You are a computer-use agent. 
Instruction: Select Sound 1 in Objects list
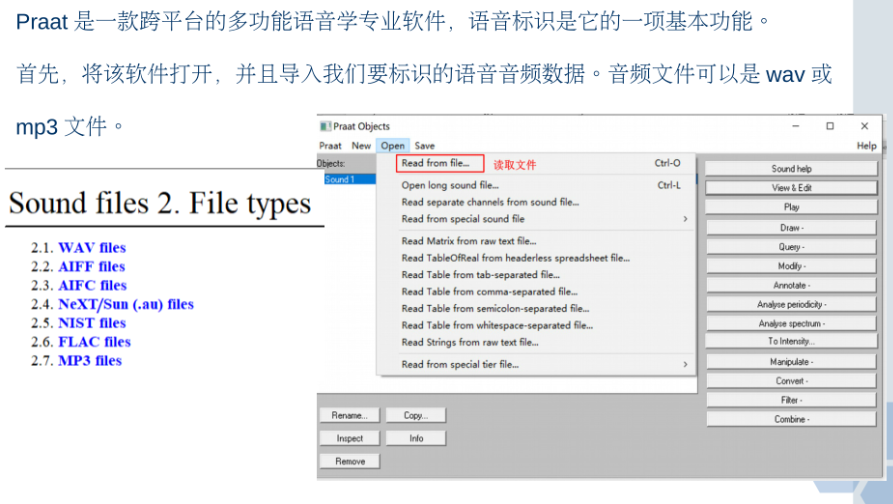pos(349,179)
